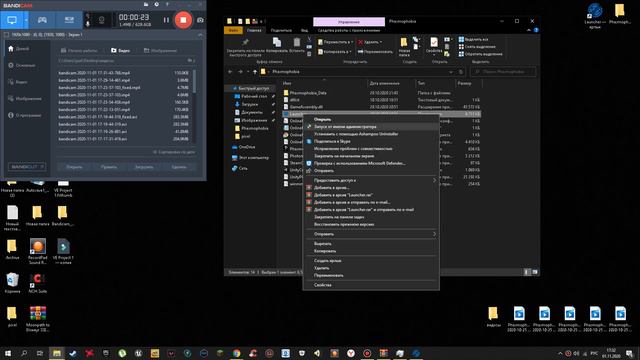640x360 pixels.
Task: Open the output folder icon in Bandicam's title bar
Action: (146, 4)
